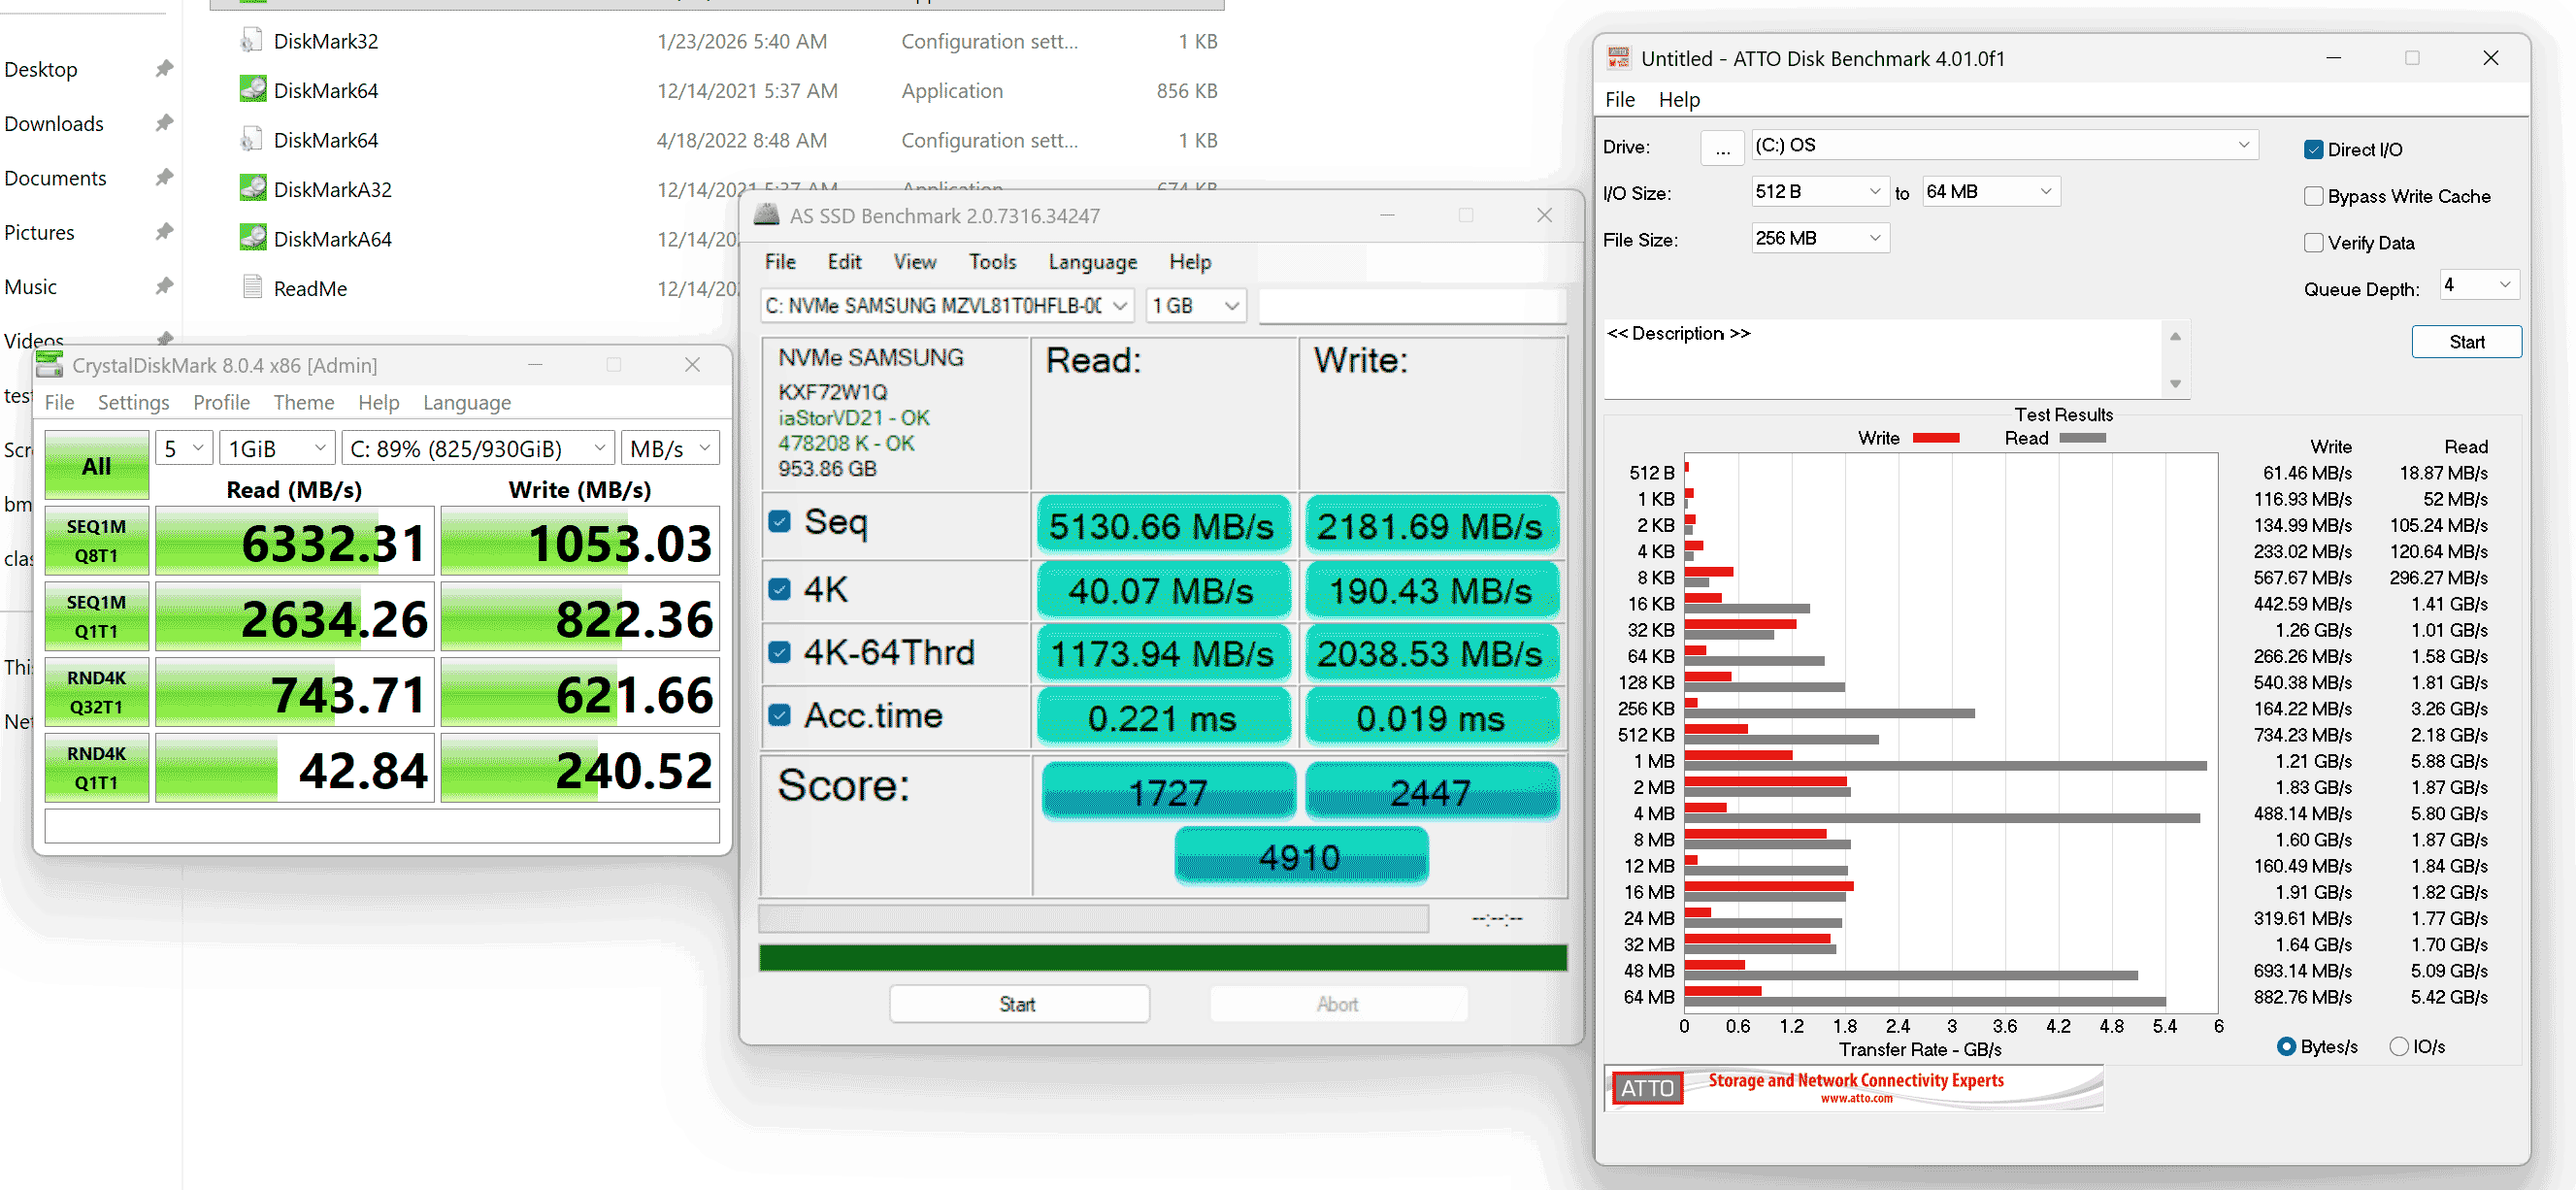Open the Help menu in ATTO Disk Benchmark

tap(1679, 99)
